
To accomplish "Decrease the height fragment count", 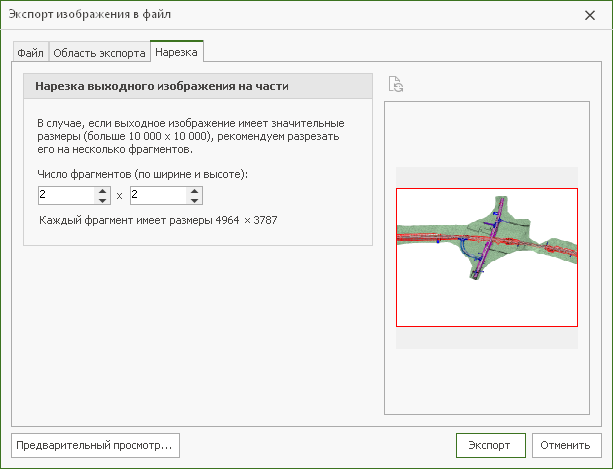I will click(x=194, y=200).
